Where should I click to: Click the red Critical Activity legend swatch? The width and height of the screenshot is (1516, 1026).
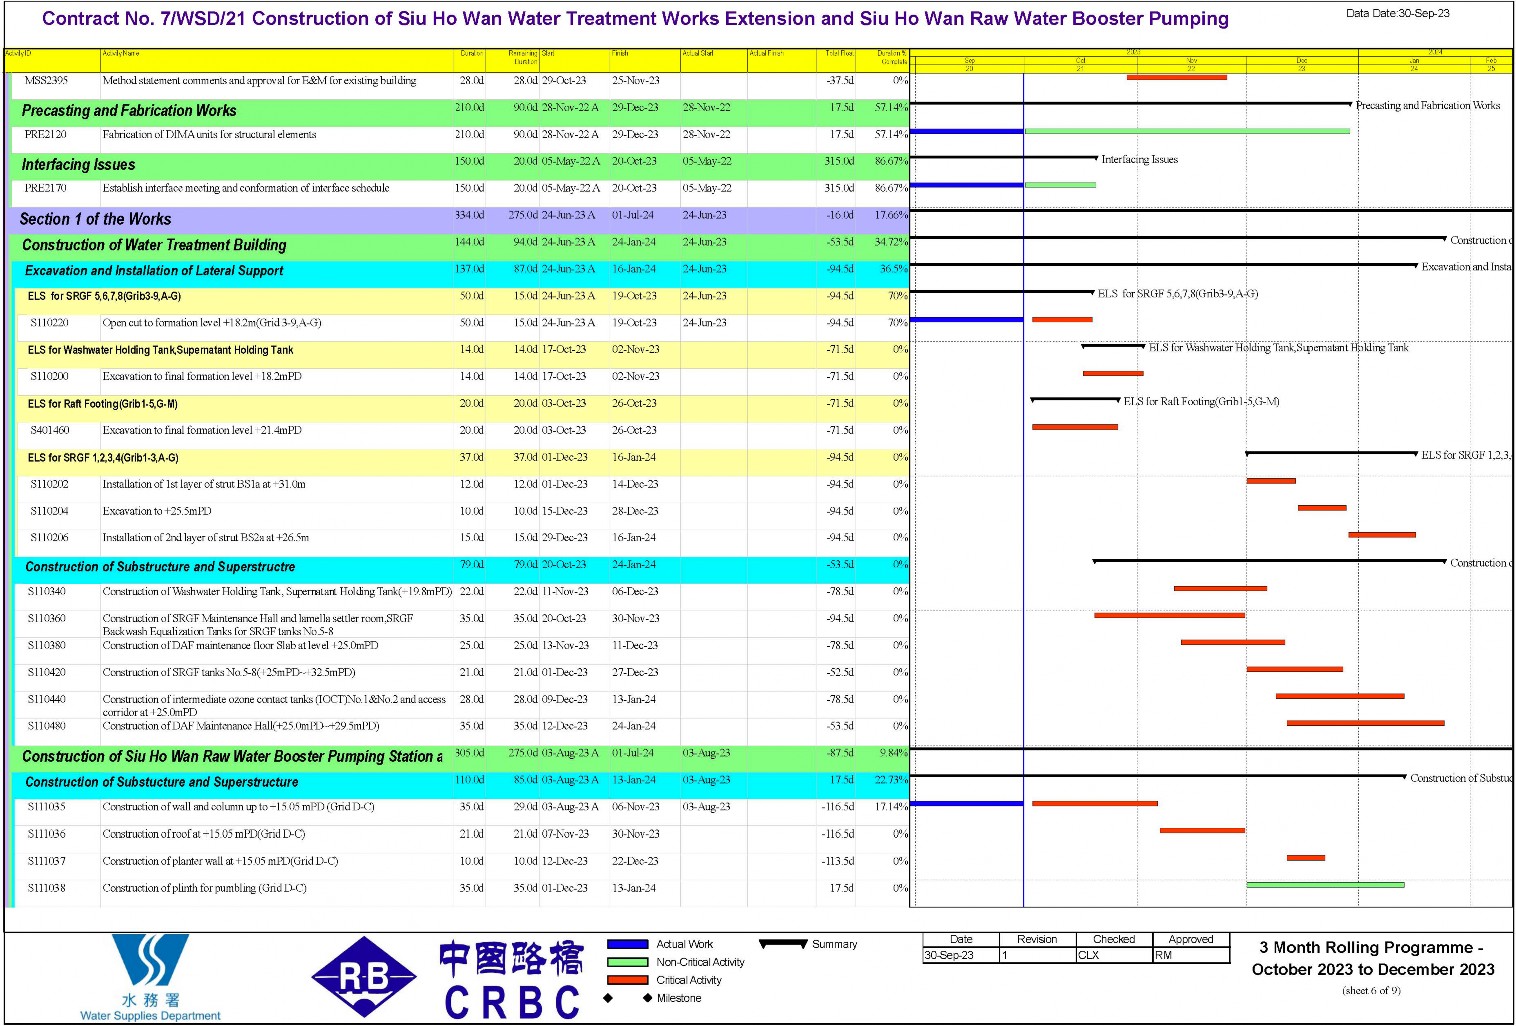click(x=627, y=980)
